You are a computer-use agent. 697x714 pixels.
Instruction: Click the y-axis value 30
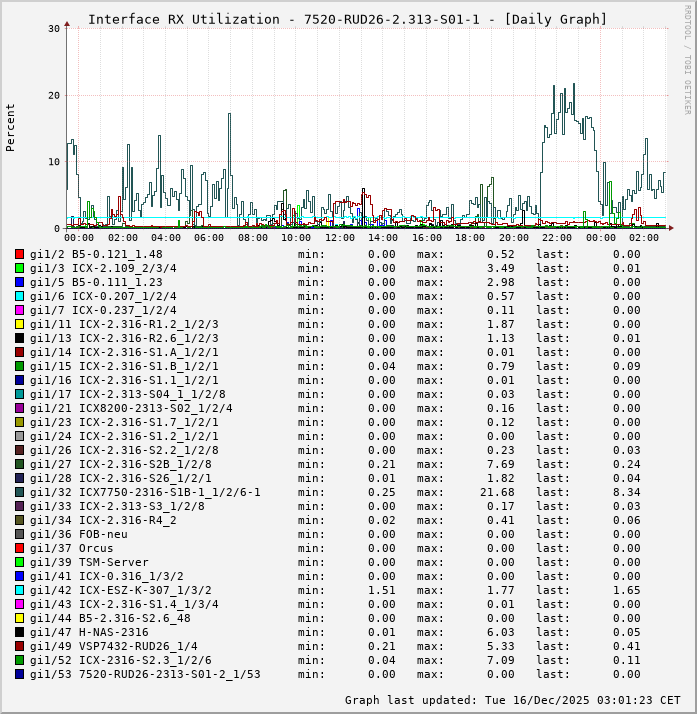tap(54, 29)
